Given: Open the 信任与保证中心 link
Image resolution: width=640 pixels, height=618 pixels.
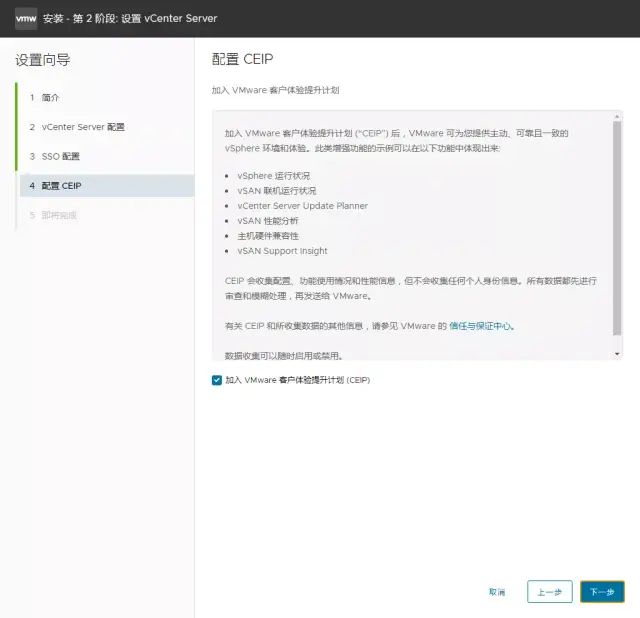Looking at the screenshot, I should point(480,326).
